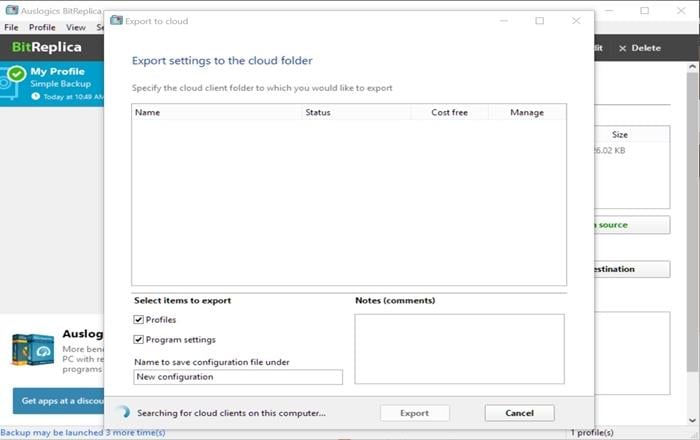The image size is (700, 440).
Task: Click the Export to cloud dialog icon
Action: 117,20
